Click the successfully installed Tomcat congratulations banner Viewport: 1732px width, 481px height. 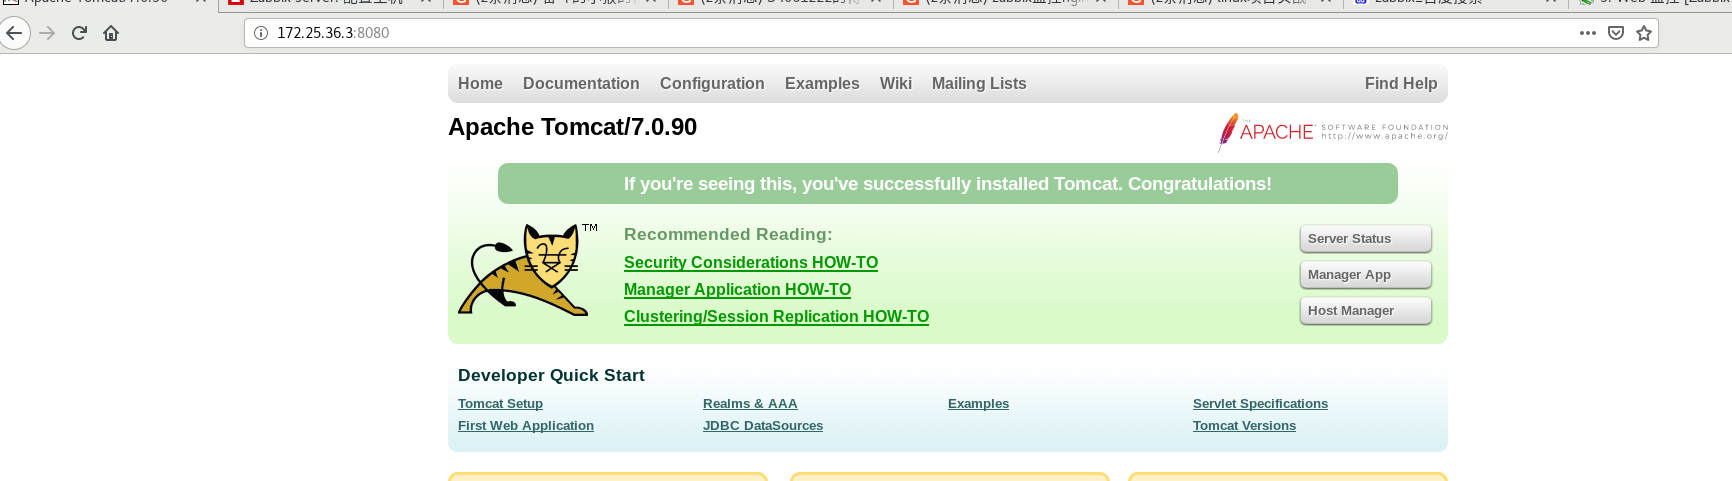click(948, 184)
